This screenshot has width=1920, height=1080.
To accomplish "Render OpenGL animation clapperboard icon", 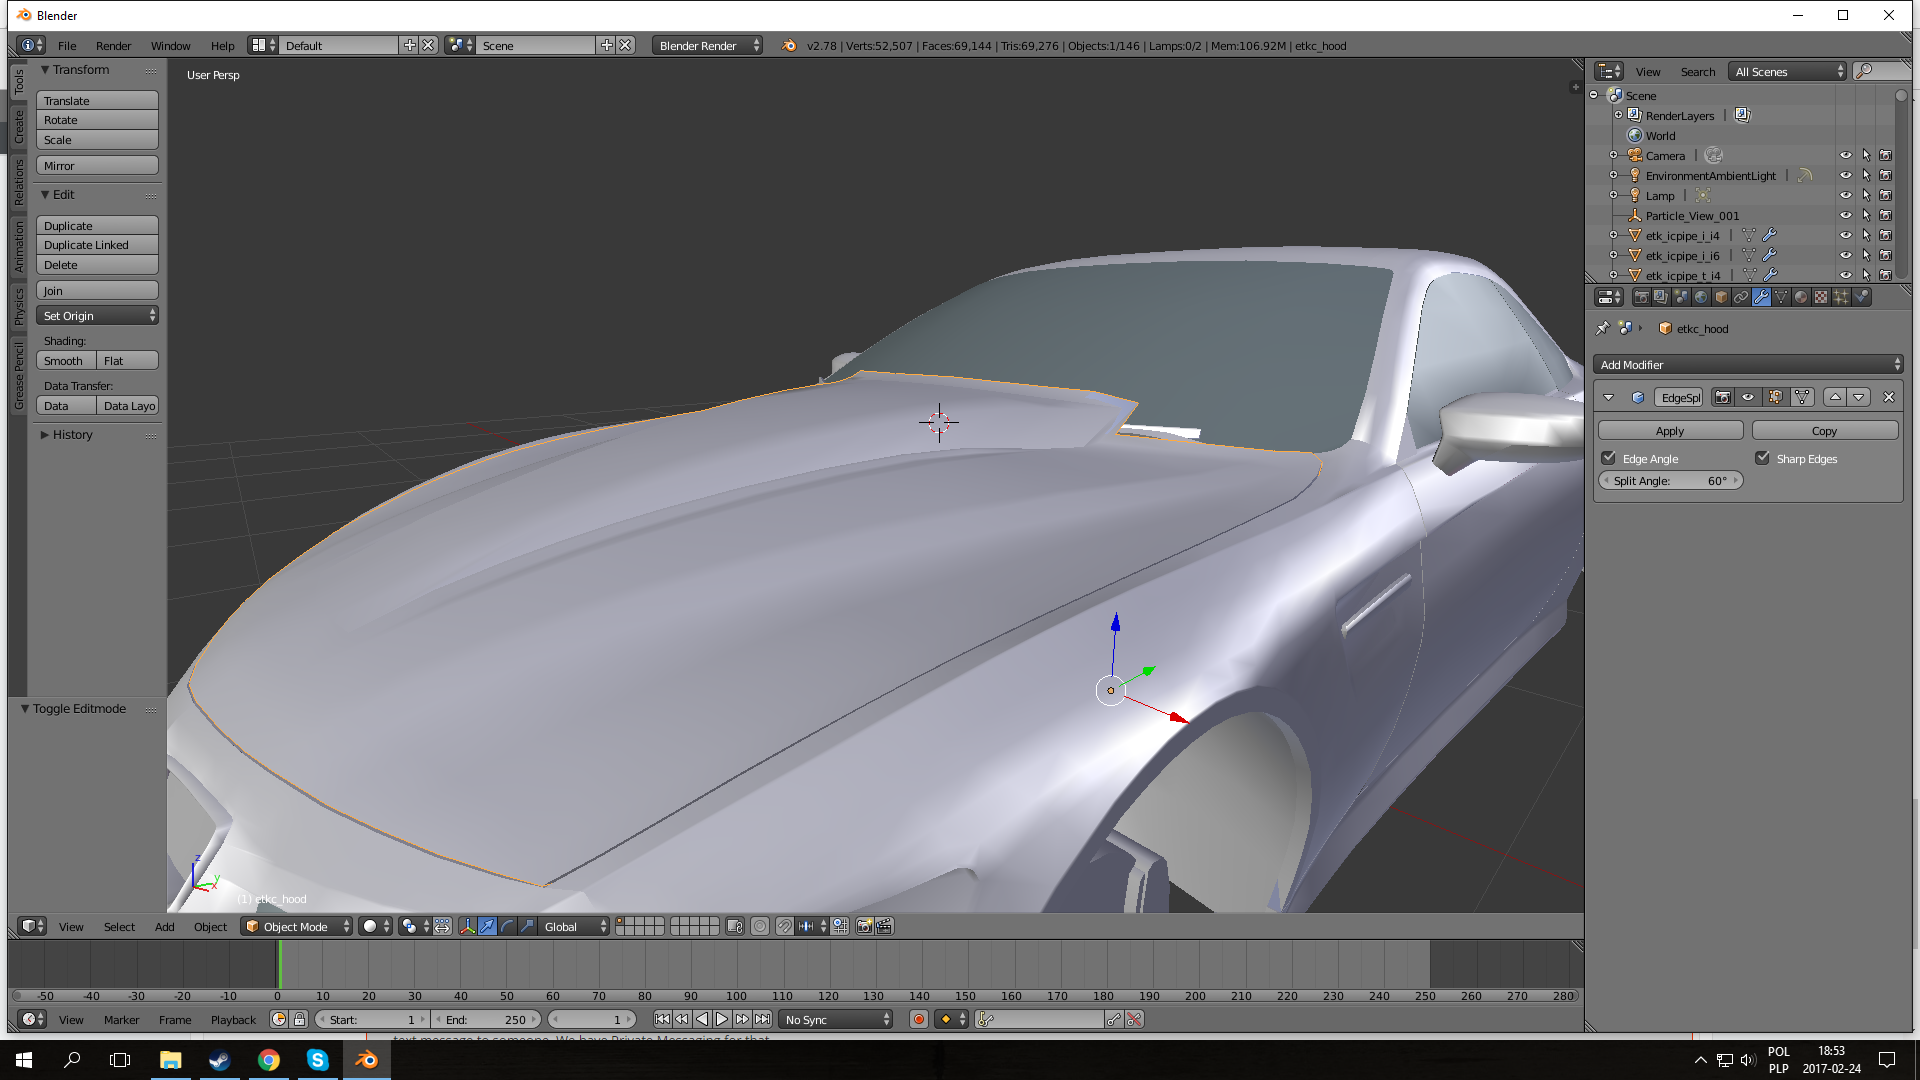I will click(884, 926).
